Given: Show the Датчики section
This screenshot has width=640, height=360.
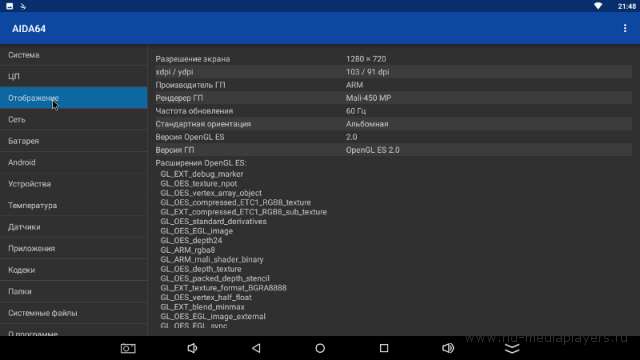Looking at the screenshot, I should pyautogui.click(x=73, y=227).
